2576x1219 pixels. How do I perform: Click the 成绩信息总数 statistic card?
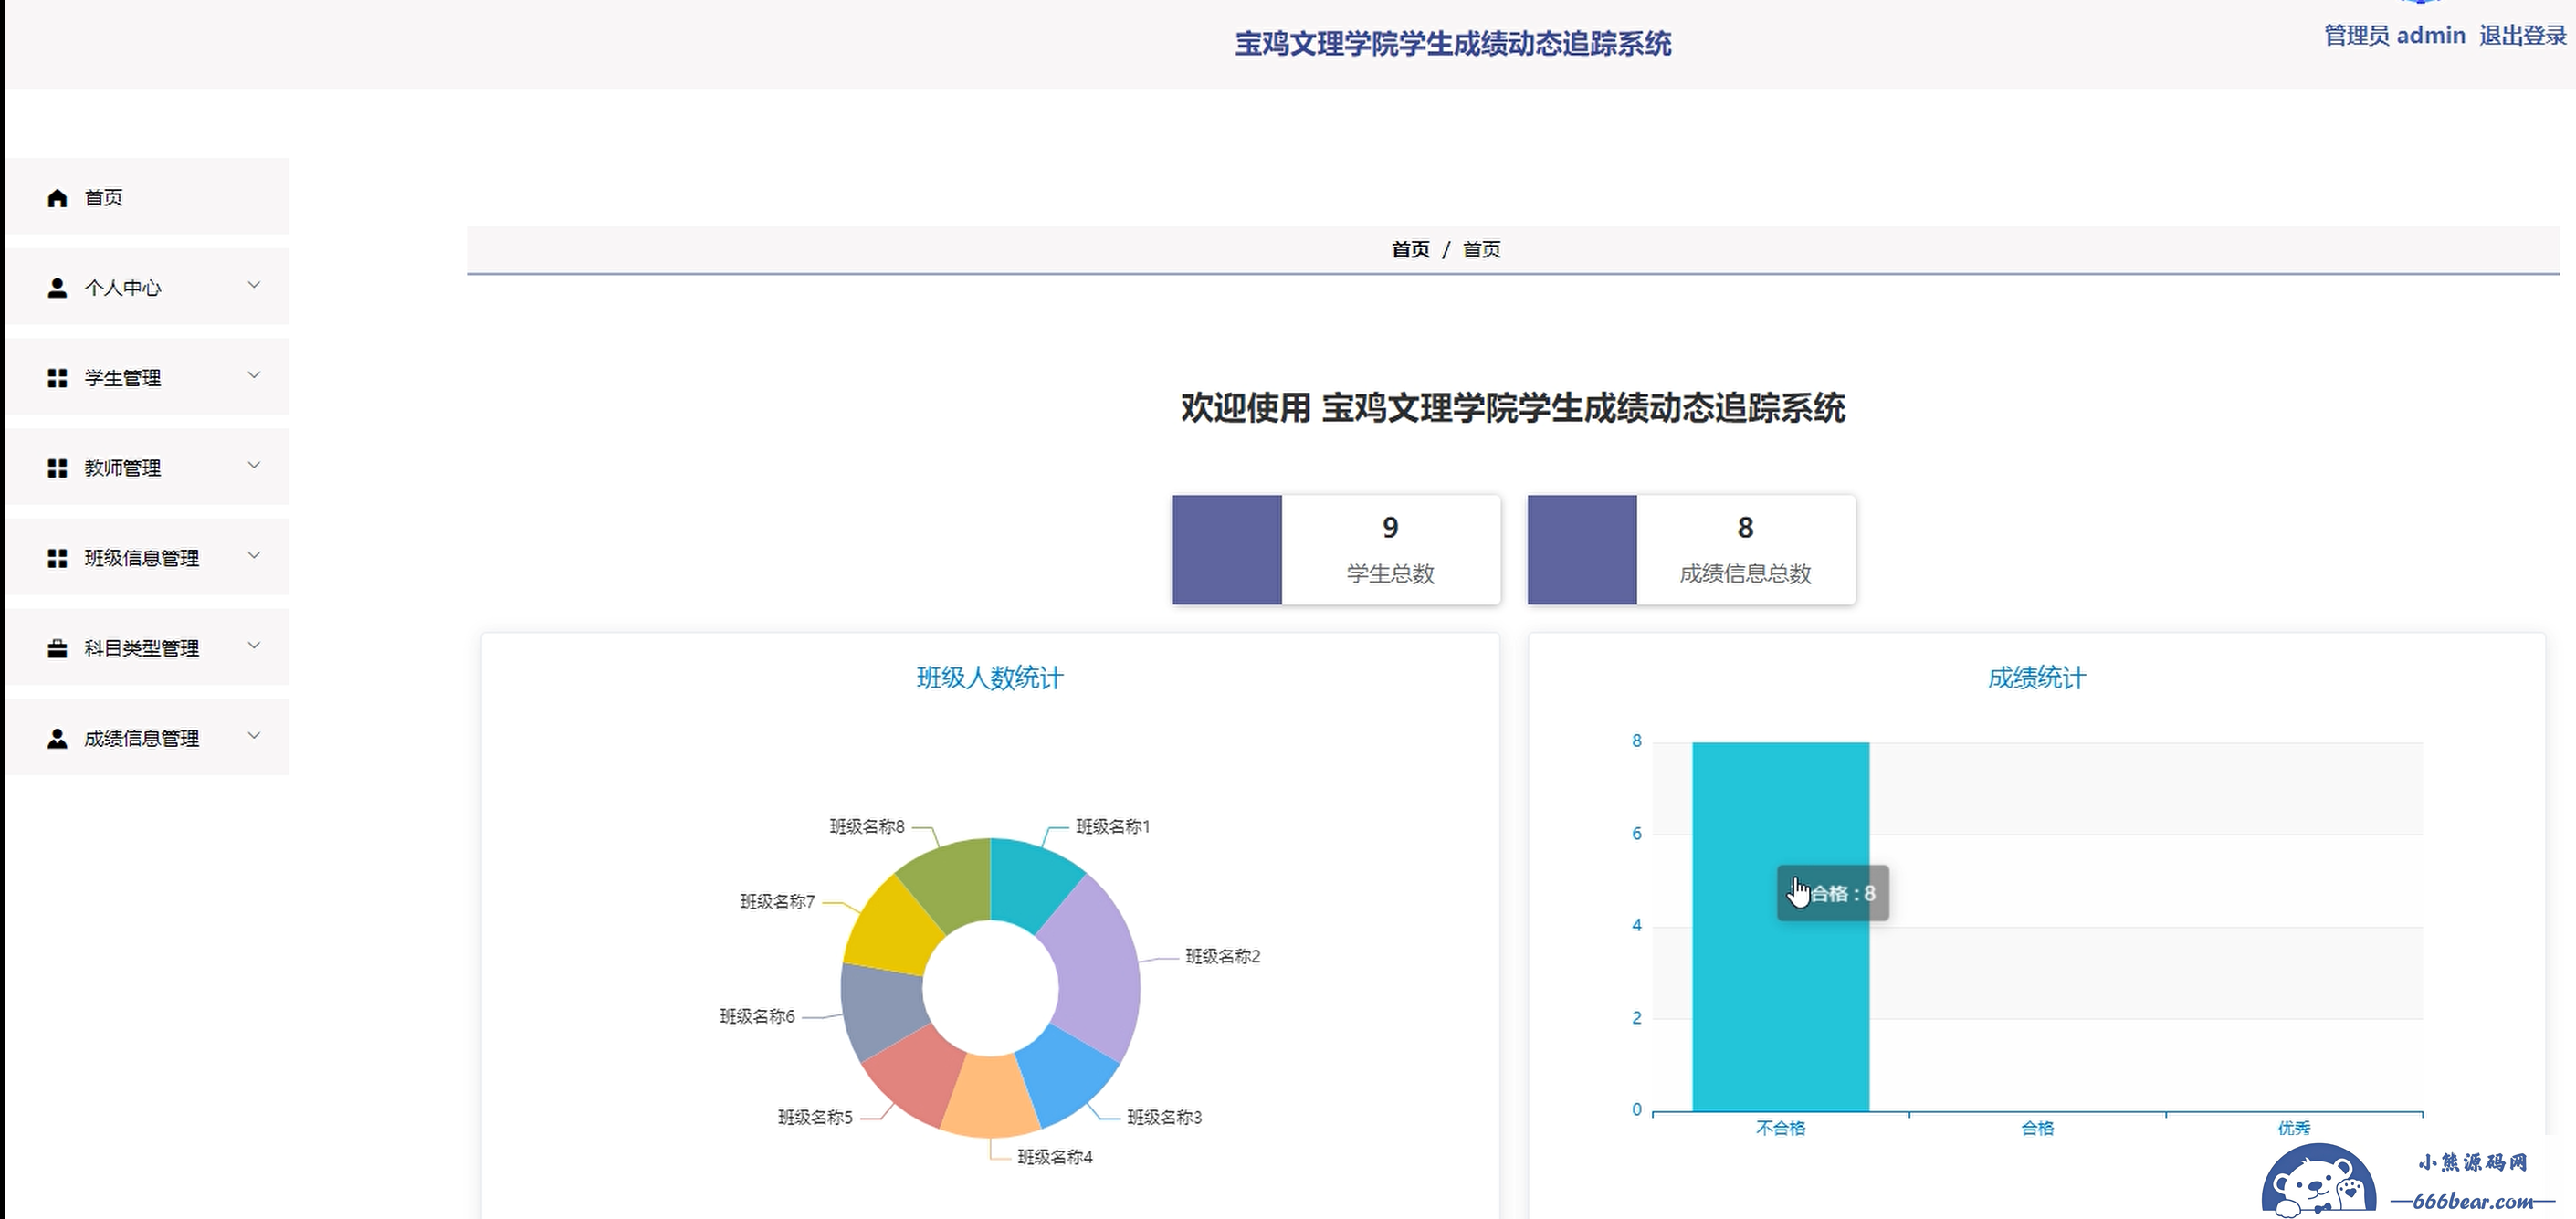(x=1744, y=549)
